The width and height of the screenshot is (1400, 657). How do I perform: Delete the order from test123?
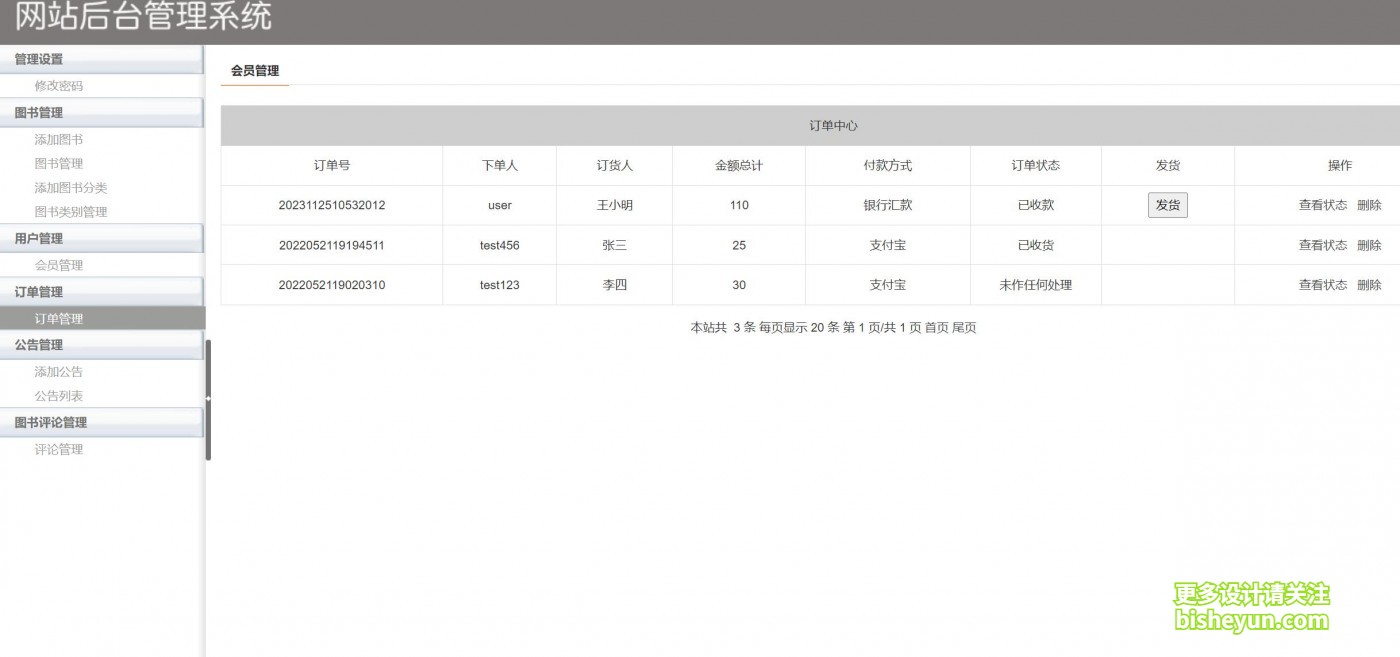1369,285
